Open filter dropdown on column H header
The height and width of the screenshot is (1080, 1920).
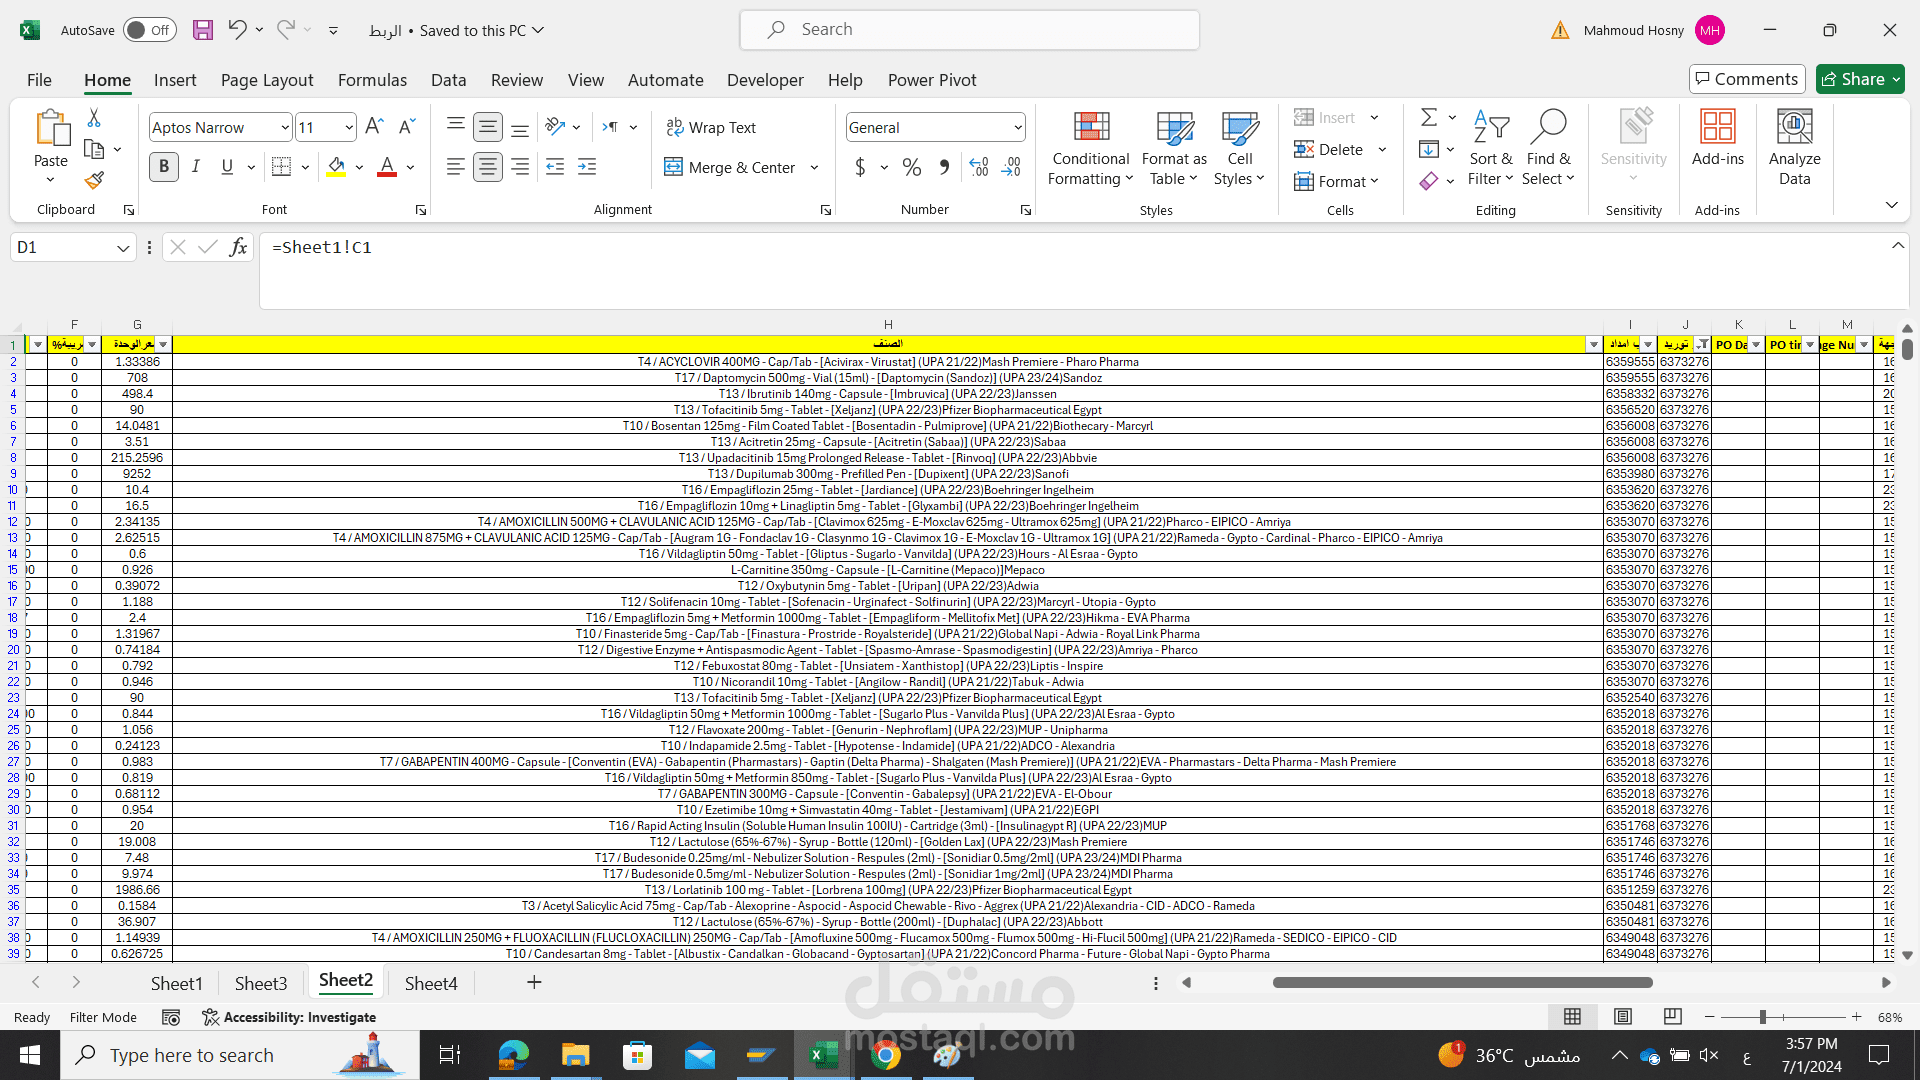1594,345
